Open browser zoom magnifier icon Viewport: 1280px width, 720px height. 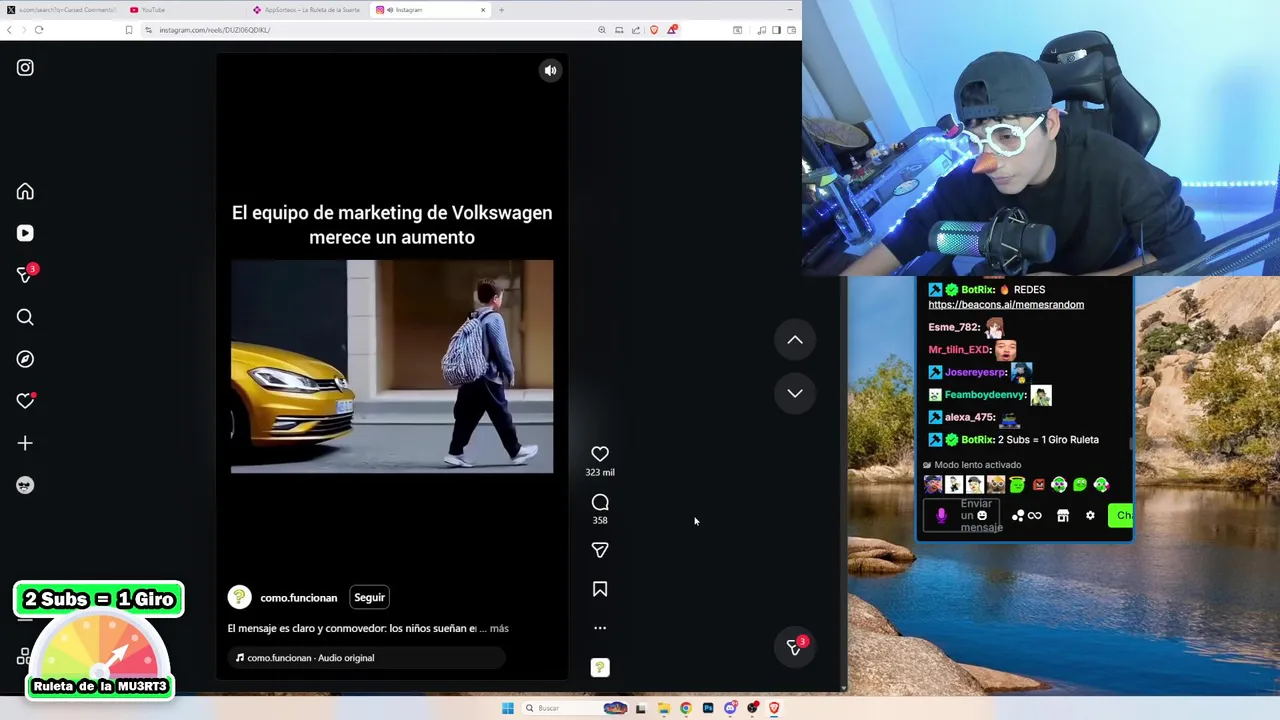[x=602, y=30]
